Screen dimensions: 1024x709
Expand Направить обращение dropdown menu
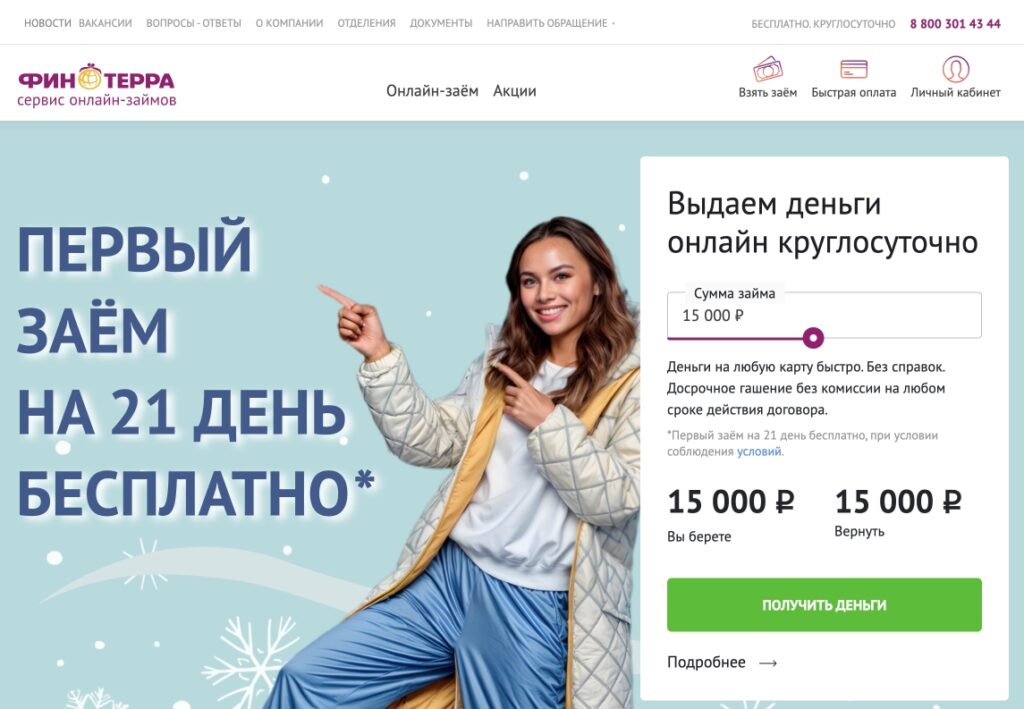(551, 23)
